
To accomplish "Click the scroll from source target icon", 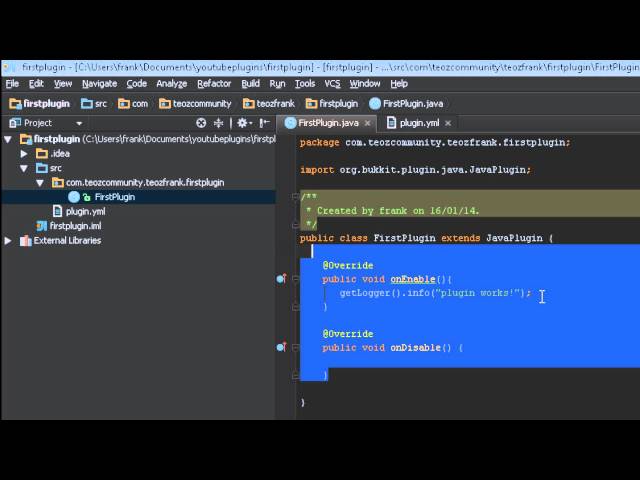I will point(201,123).
